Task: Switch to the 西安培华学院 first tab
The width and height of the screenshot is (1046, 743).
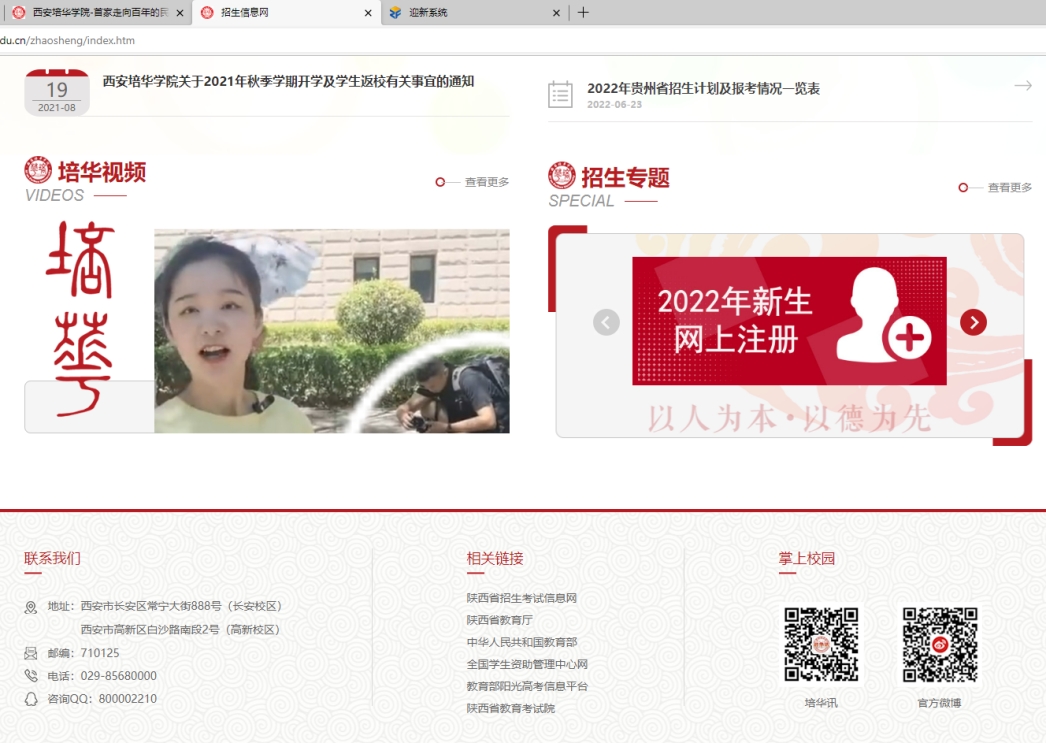Action: tap(95, 13)
